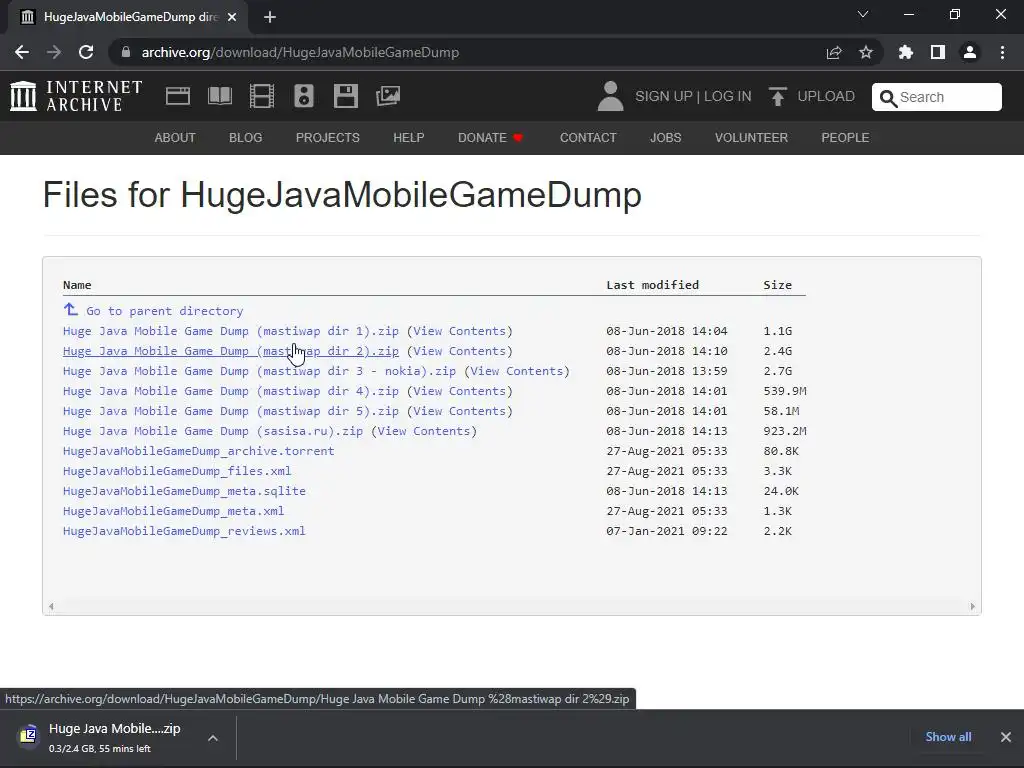Click the browser forward arrow
The width and height of the screenshot is (1024, 768).
point(54,52)
